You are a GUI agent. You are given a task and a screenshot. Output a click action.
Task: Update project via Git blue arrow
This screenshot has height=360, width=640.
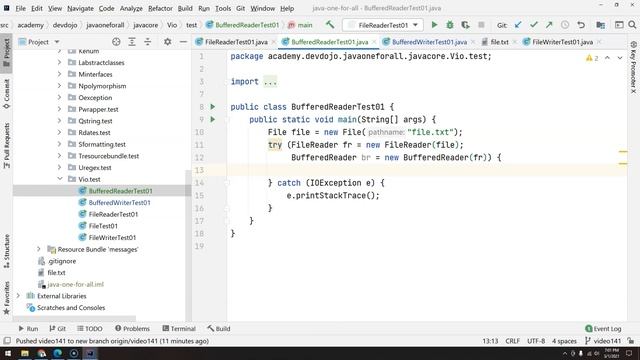click(x=518, y=25)
